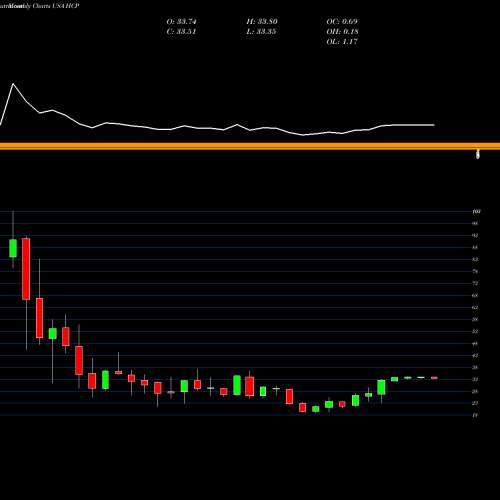
Task: Click the OH: 0.18 readout
Action: click(342, 32)
